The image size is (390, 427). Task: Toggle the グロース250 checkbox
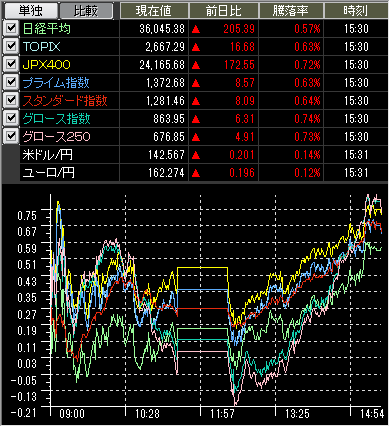11,136
